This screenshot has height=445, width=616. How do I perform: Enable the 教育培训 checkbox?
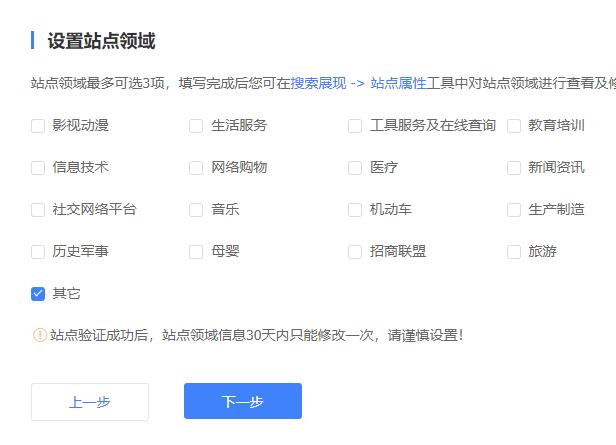514,126
